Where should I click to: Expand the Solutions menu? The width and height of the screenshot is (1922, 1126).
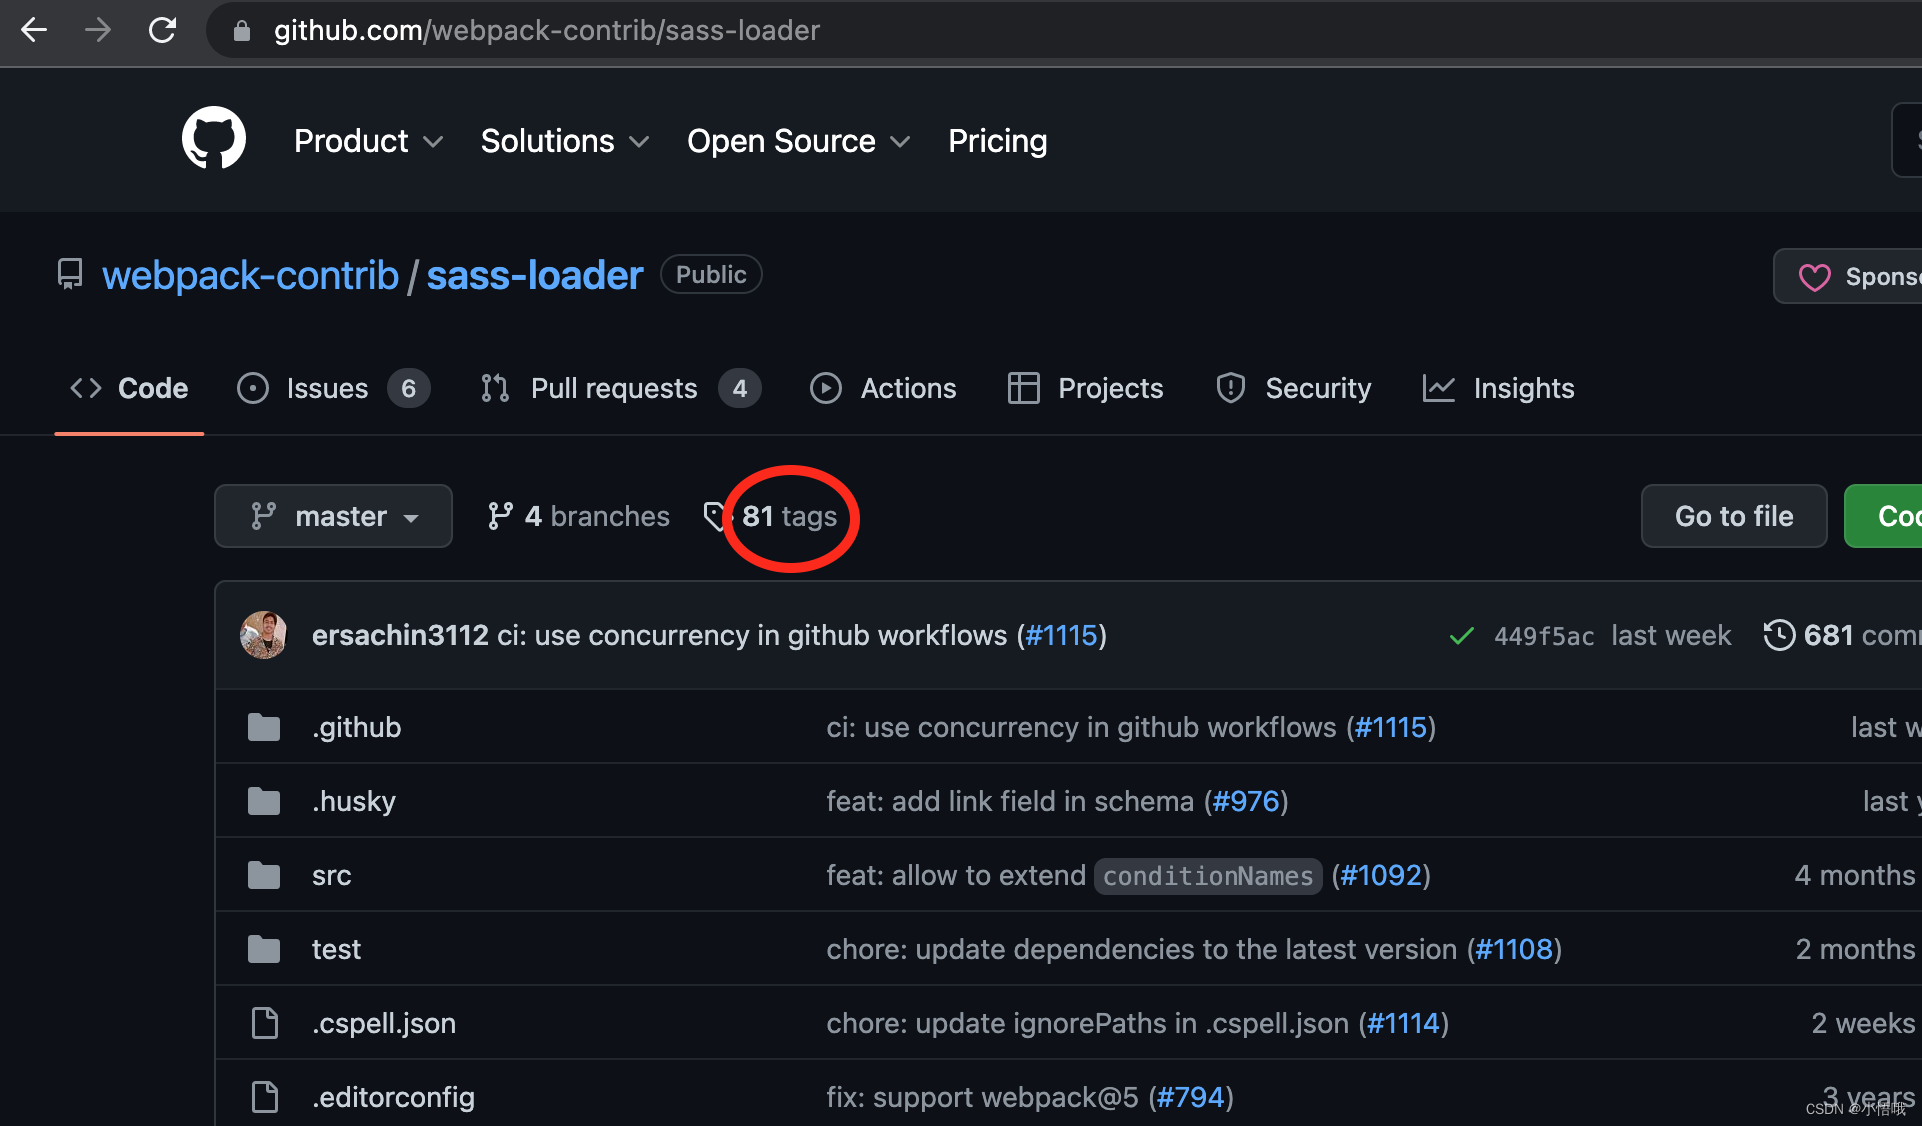point(565,141)
